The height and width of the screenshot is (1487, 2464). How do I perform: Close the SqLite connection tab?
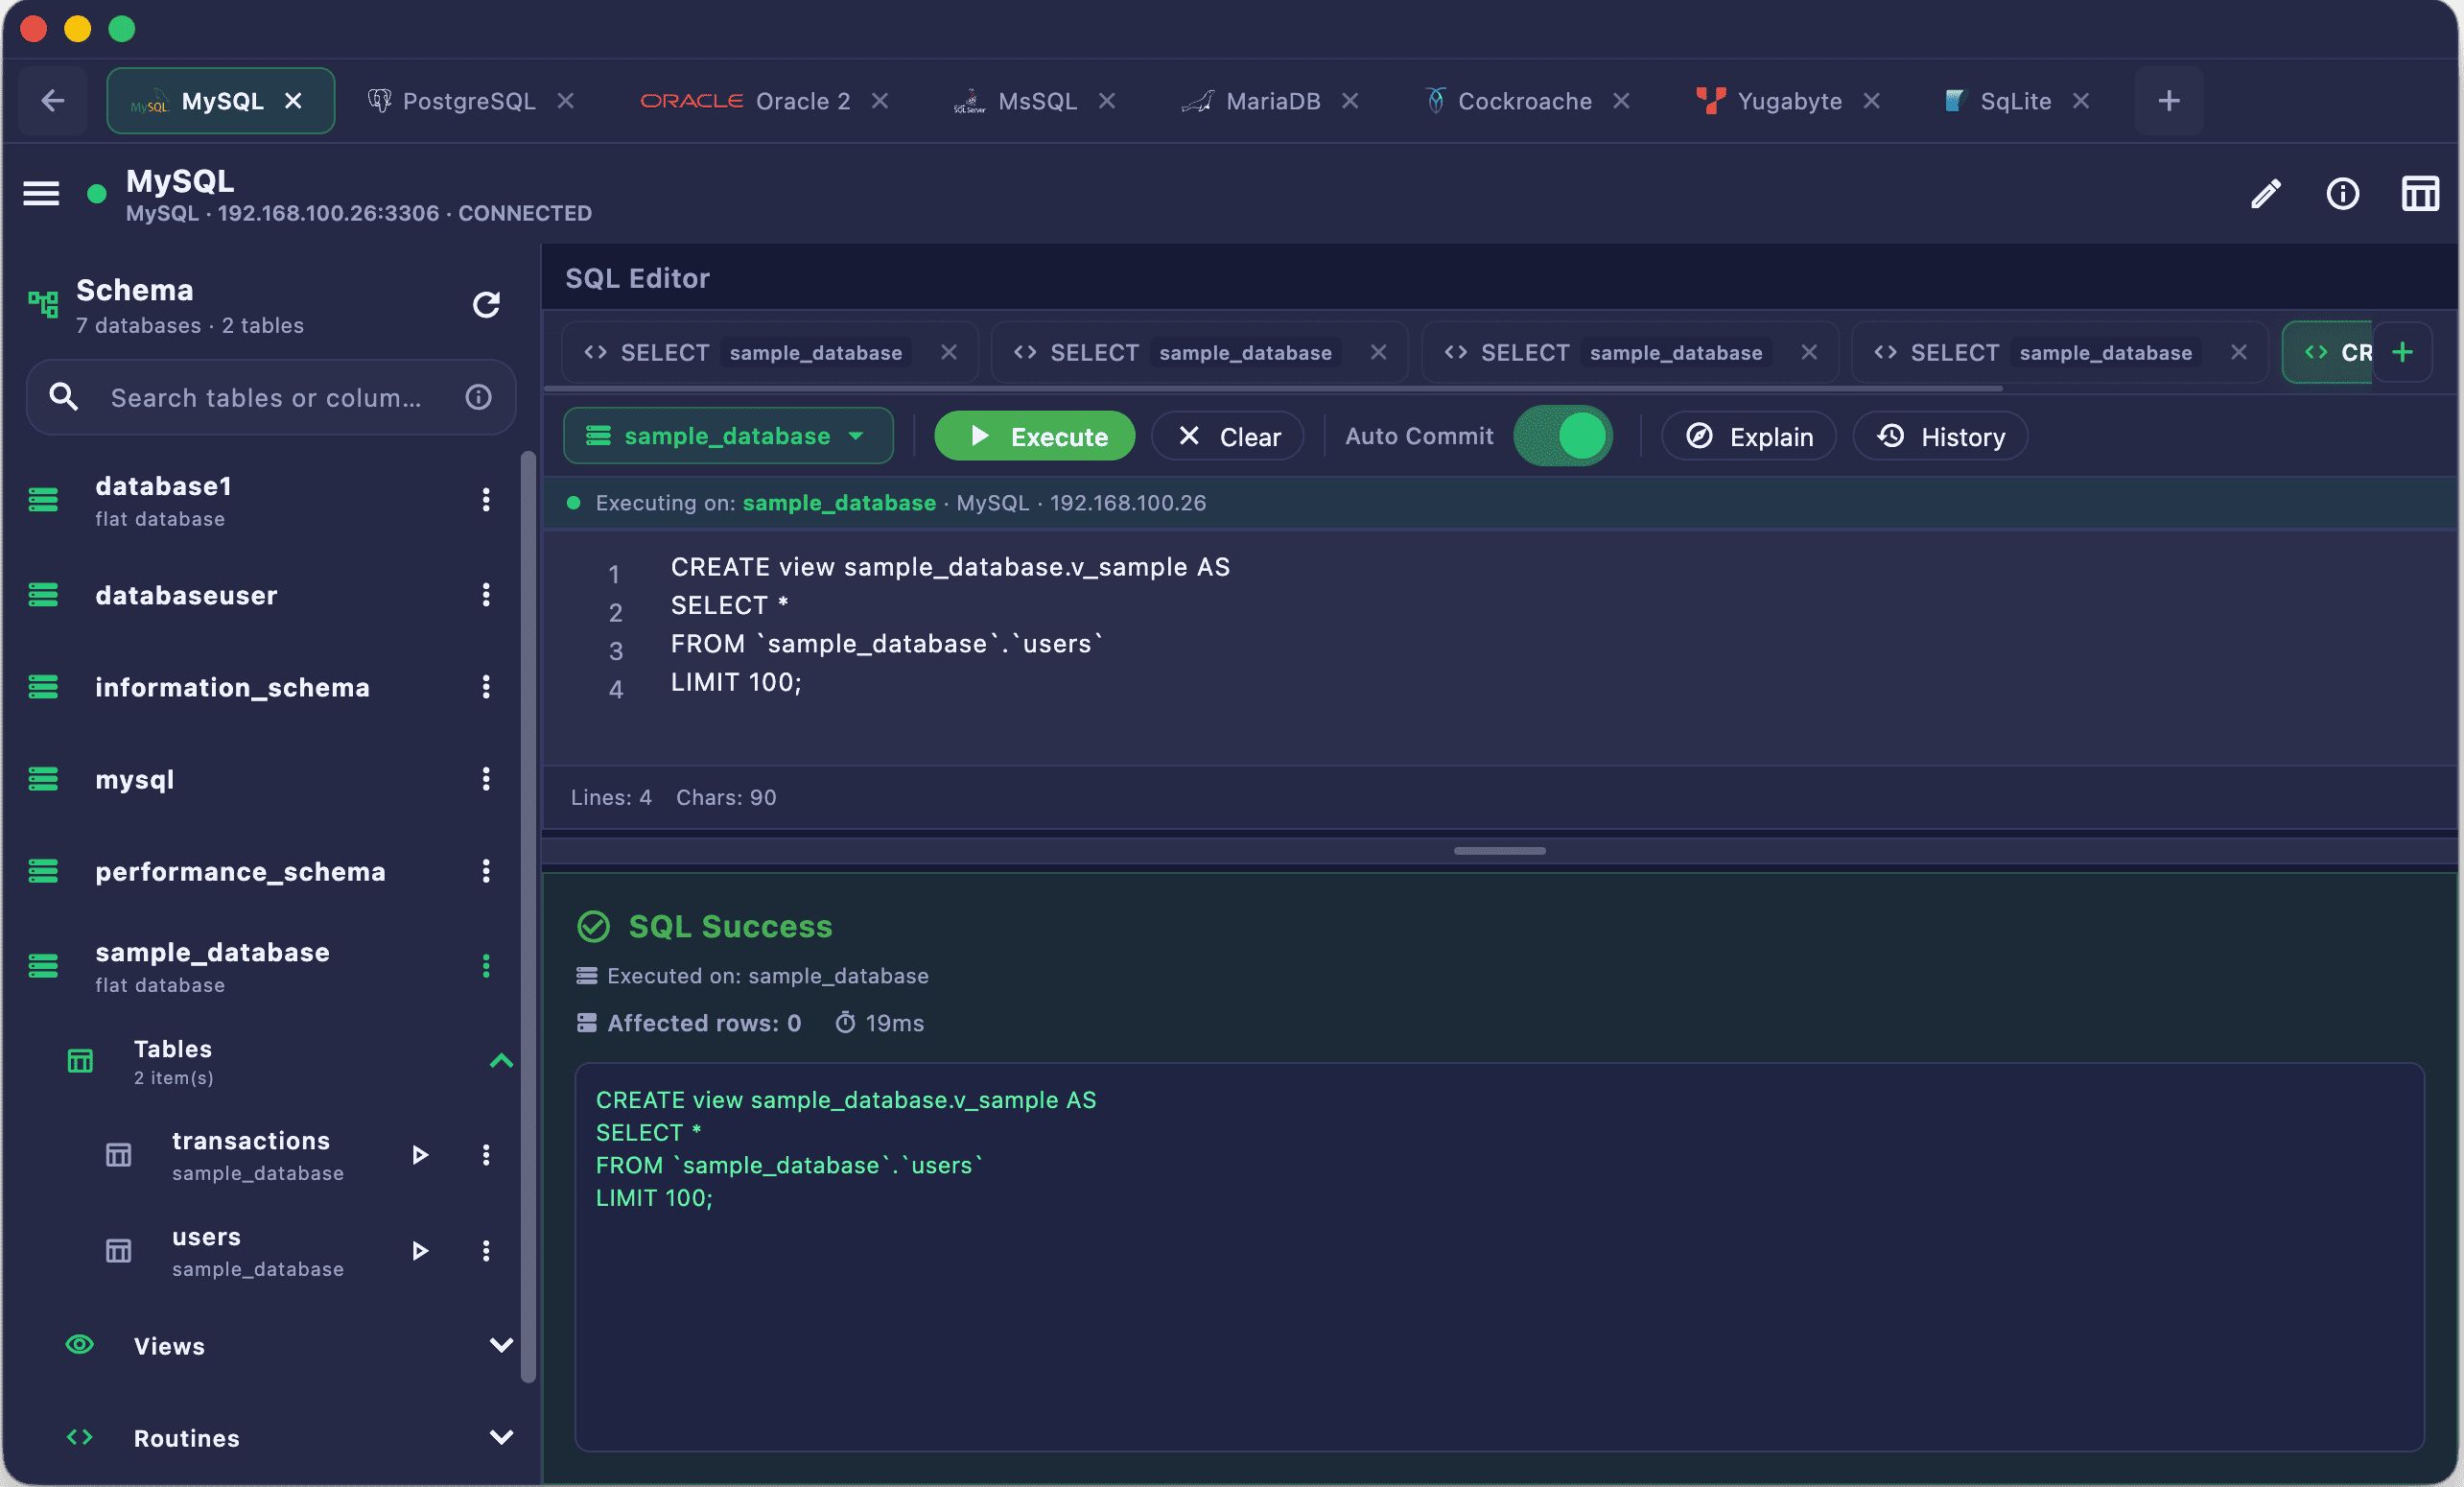click(2081, 101)
